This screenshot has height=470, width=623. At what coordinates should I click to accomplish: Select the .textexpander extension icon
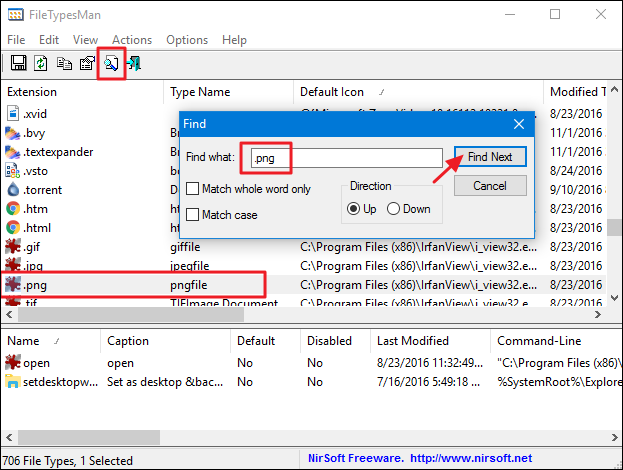tap(12, 152)
